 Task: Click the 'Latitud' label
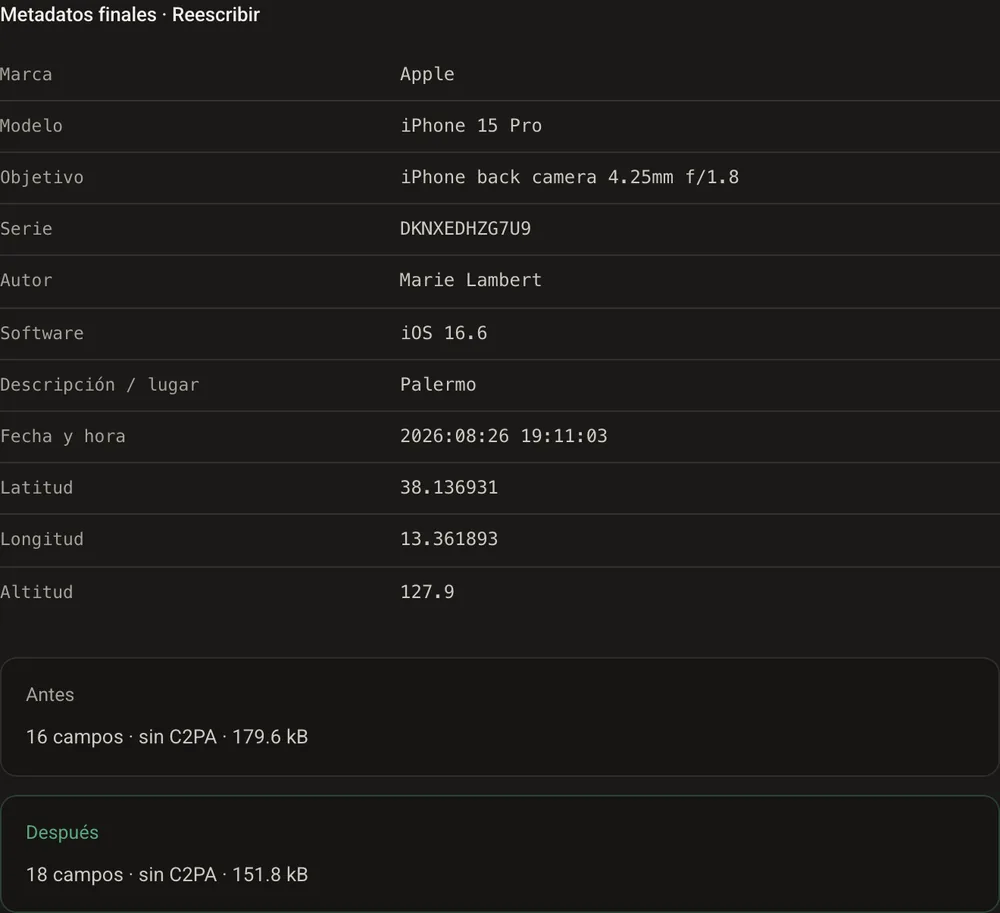(36, 488)
